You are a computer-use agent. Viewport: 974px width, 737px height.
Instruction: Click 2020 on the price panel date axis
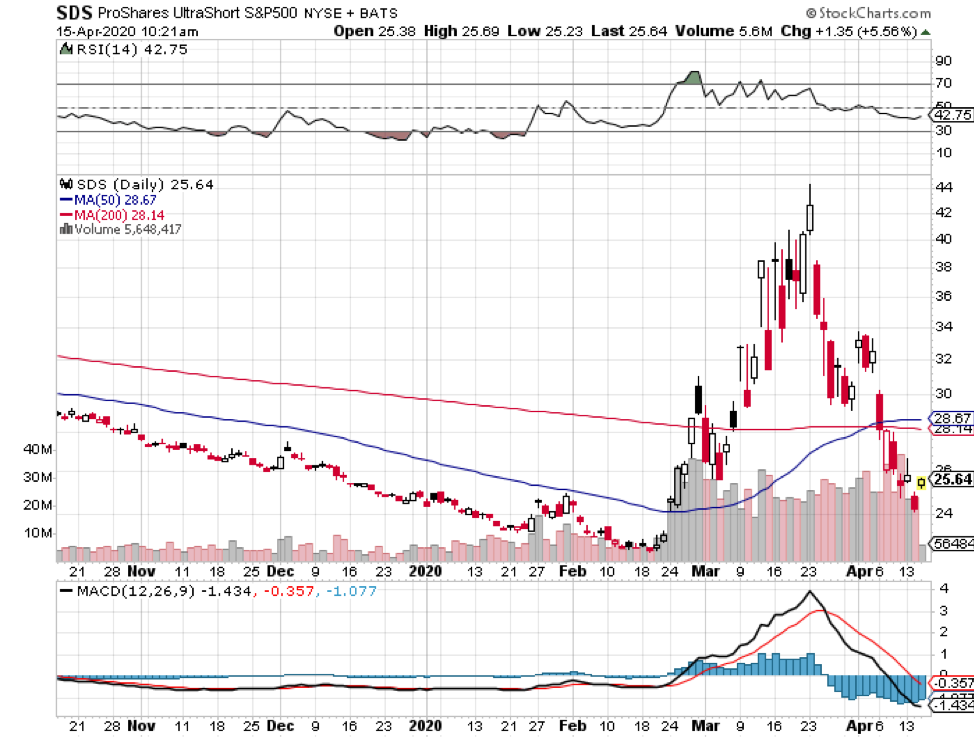[426, 571]
